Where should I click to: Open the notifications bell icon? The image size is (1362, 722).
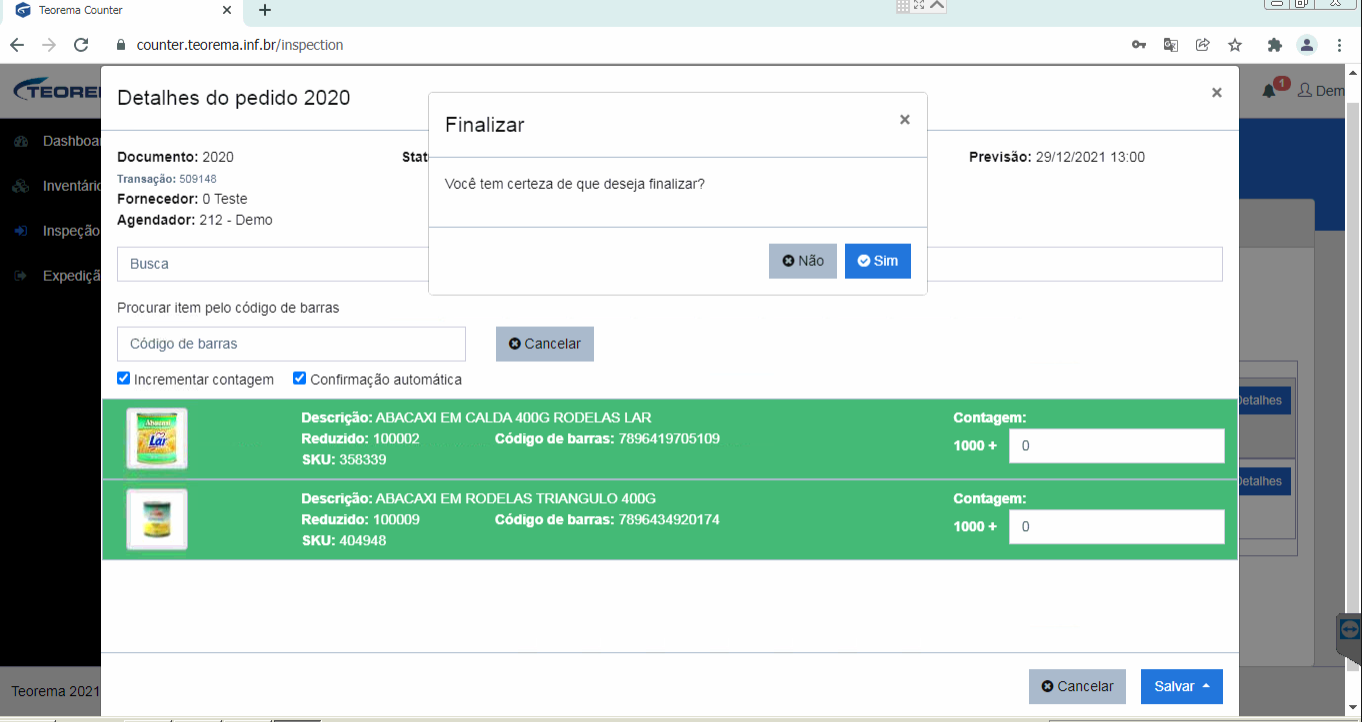(1269, 91)
